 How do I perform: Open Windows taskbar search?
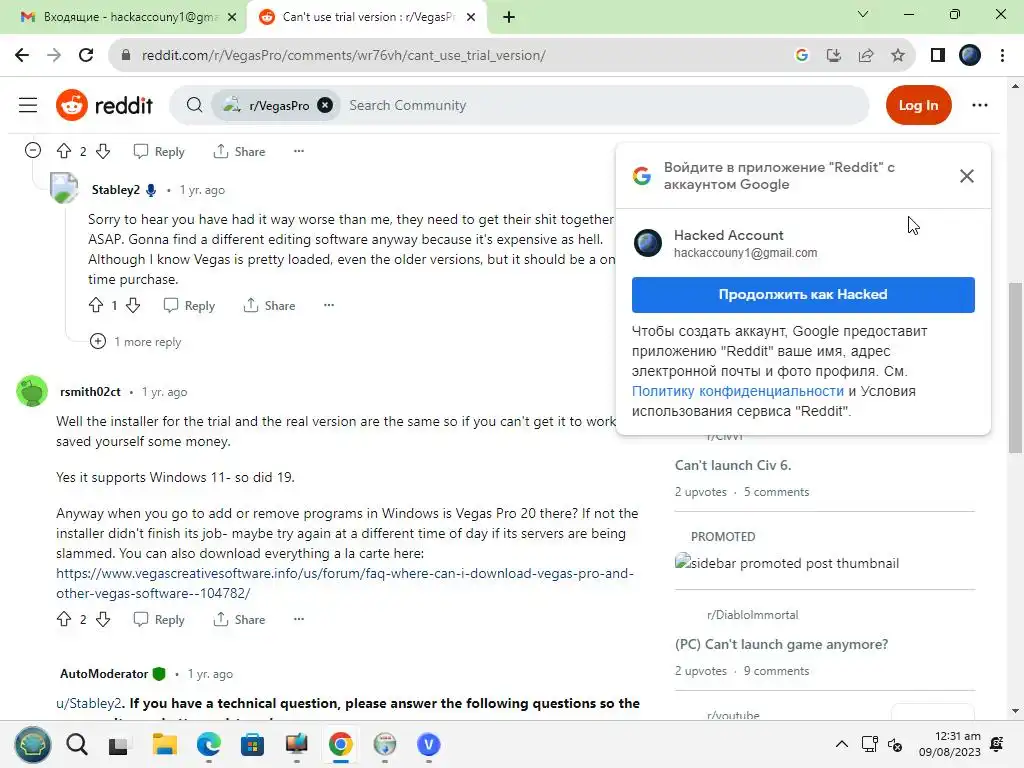[x=77, y=744]
